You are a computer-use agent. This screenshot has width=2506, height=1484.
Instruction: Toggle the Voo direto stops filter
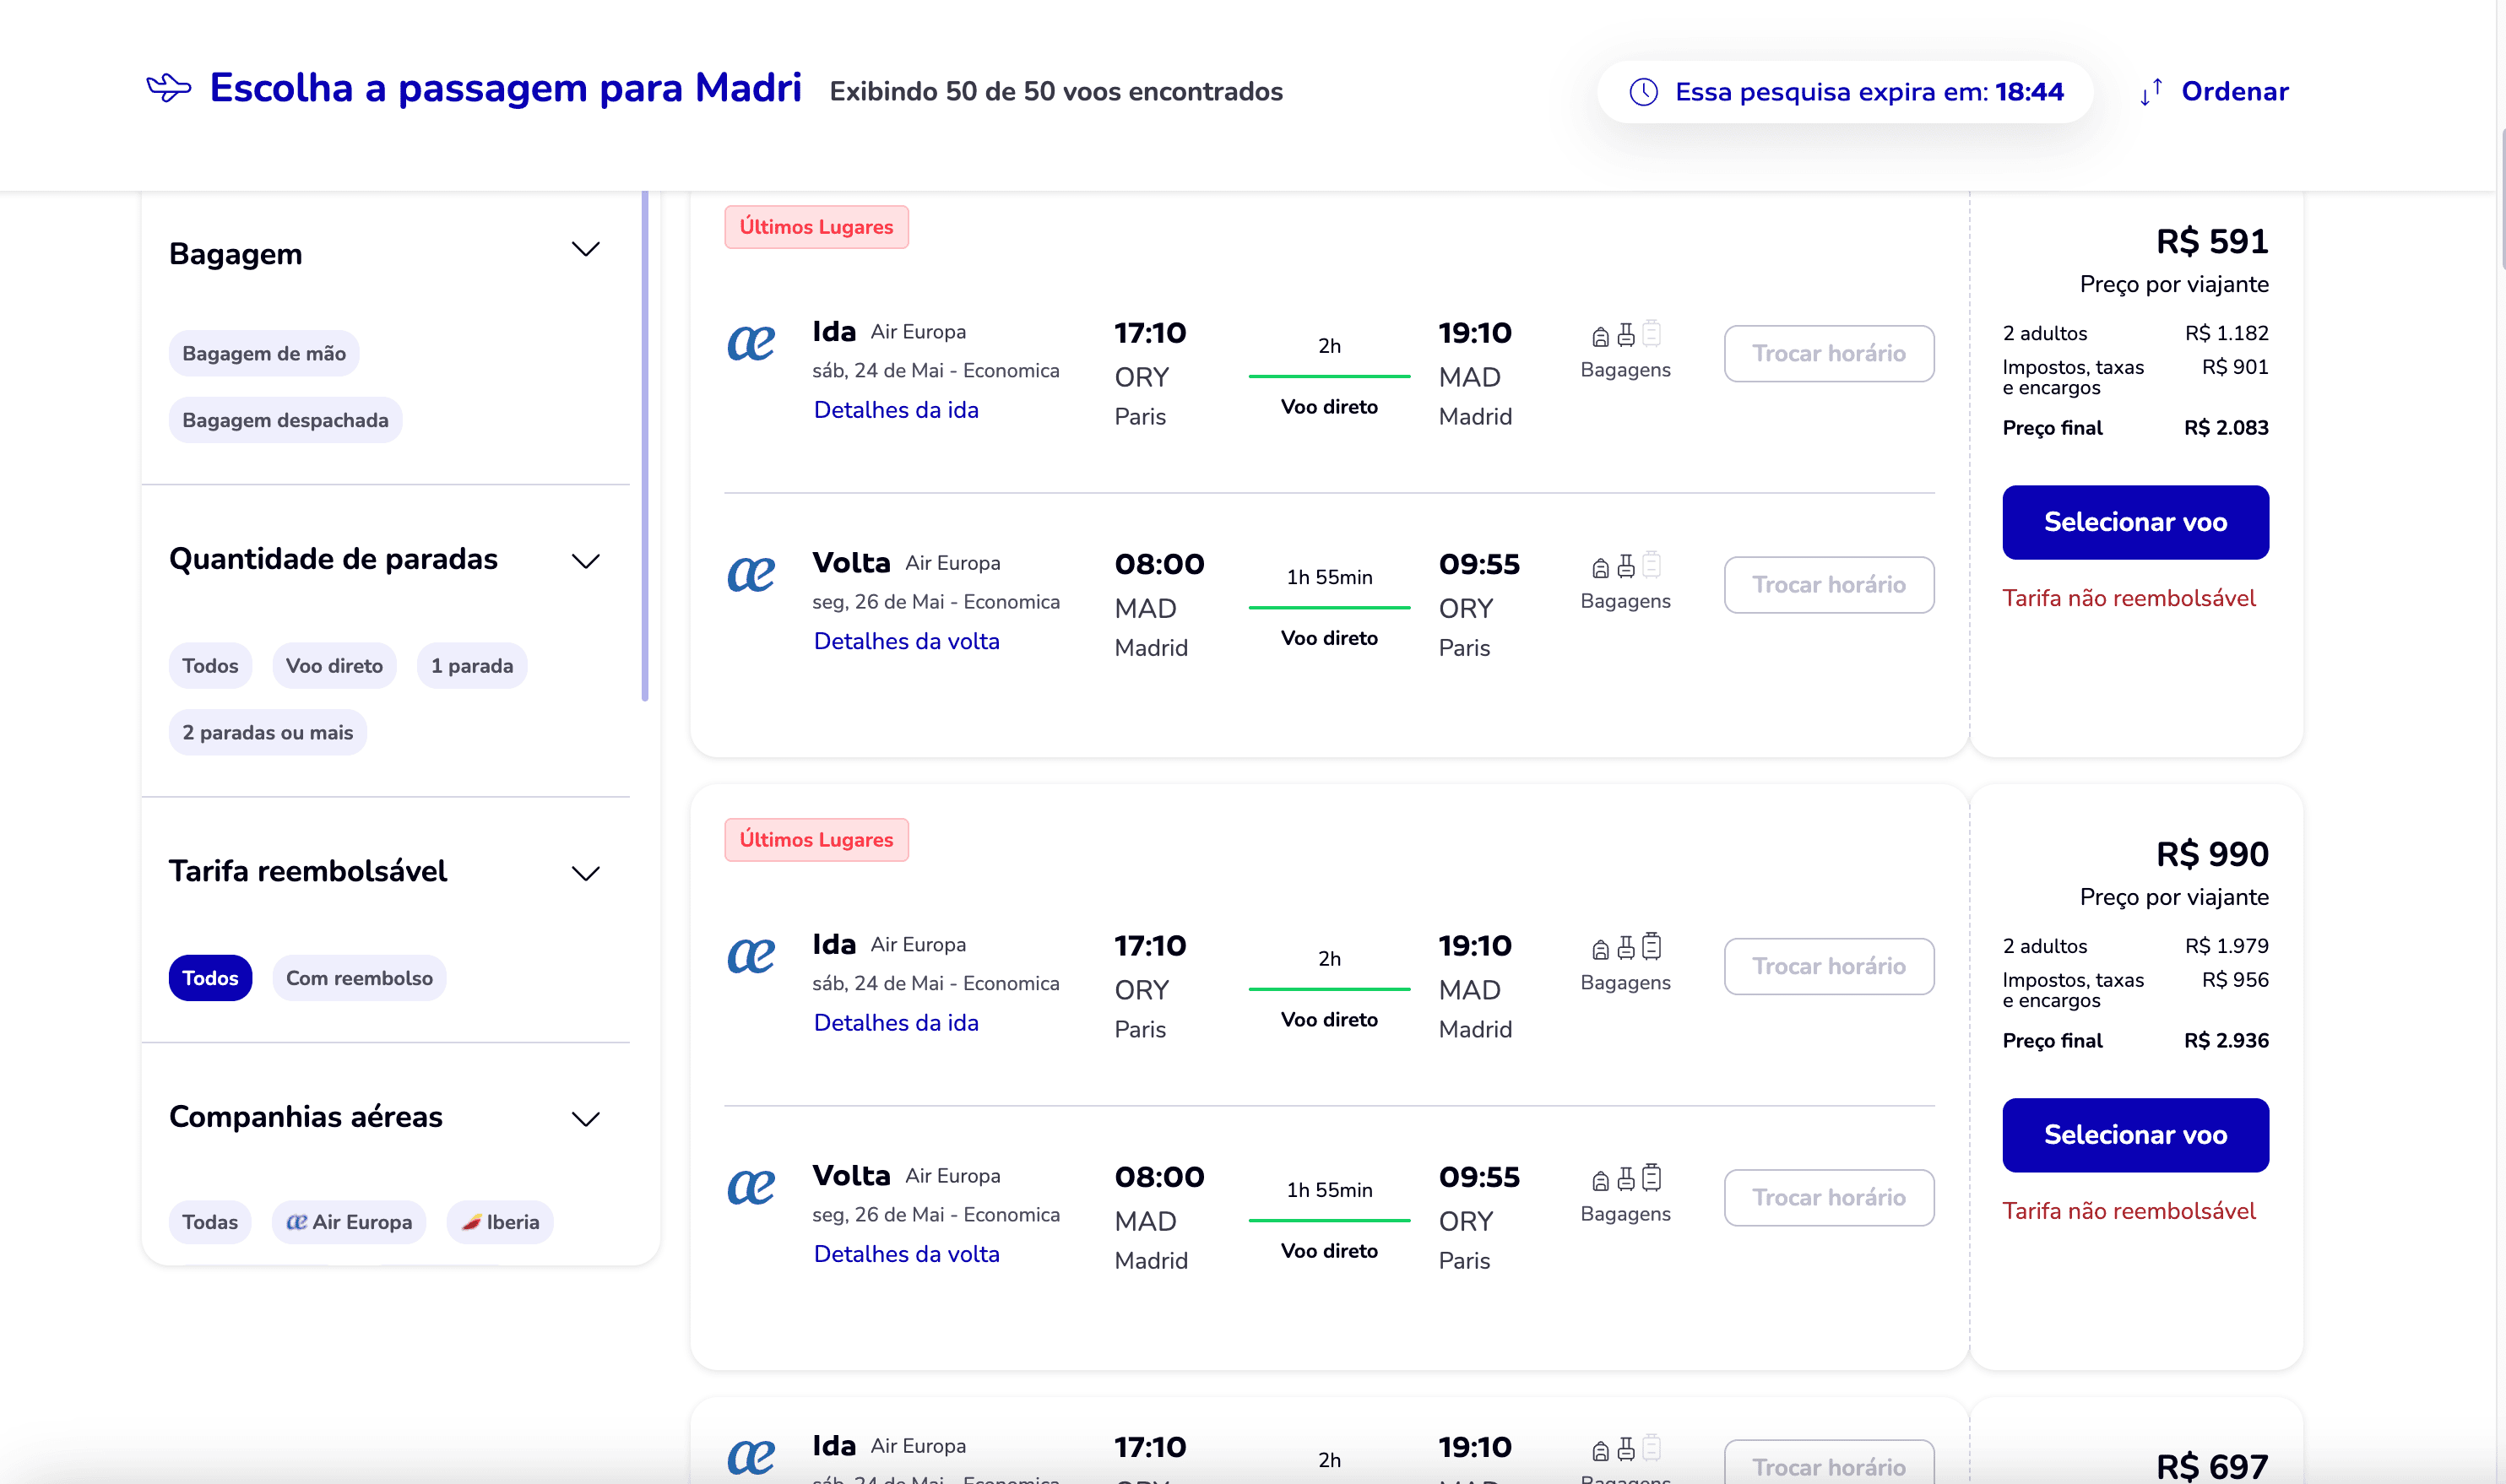pos(334,665)
